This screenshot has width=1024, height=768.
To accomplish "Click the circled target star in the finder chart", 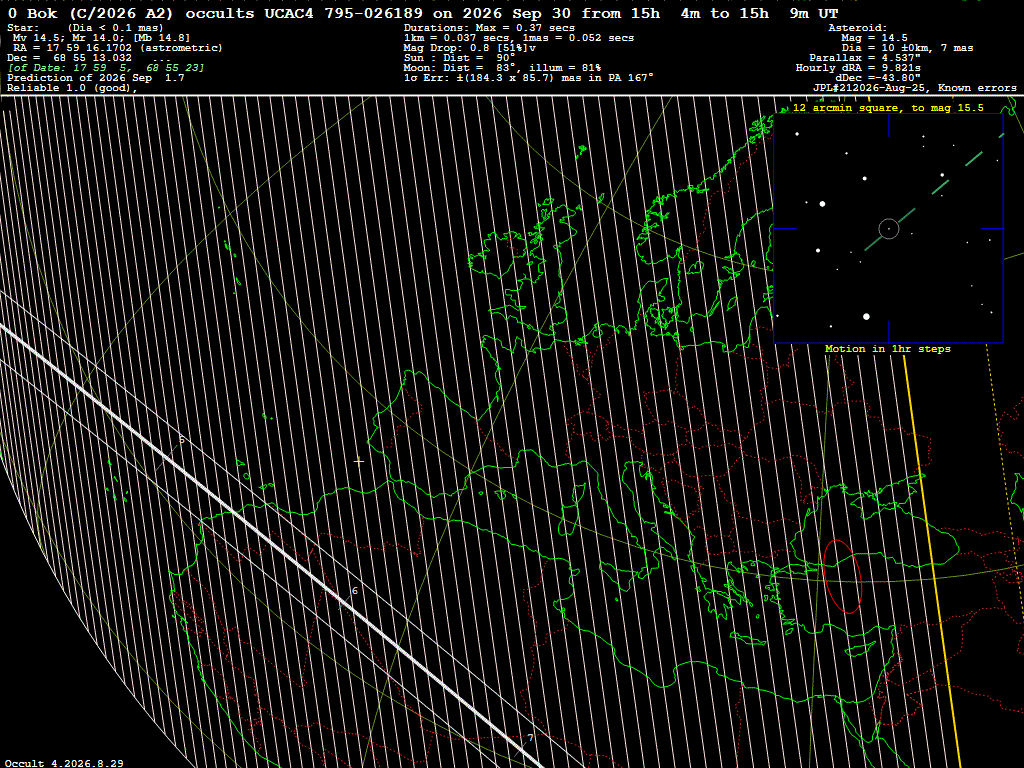I will point(889,229).
